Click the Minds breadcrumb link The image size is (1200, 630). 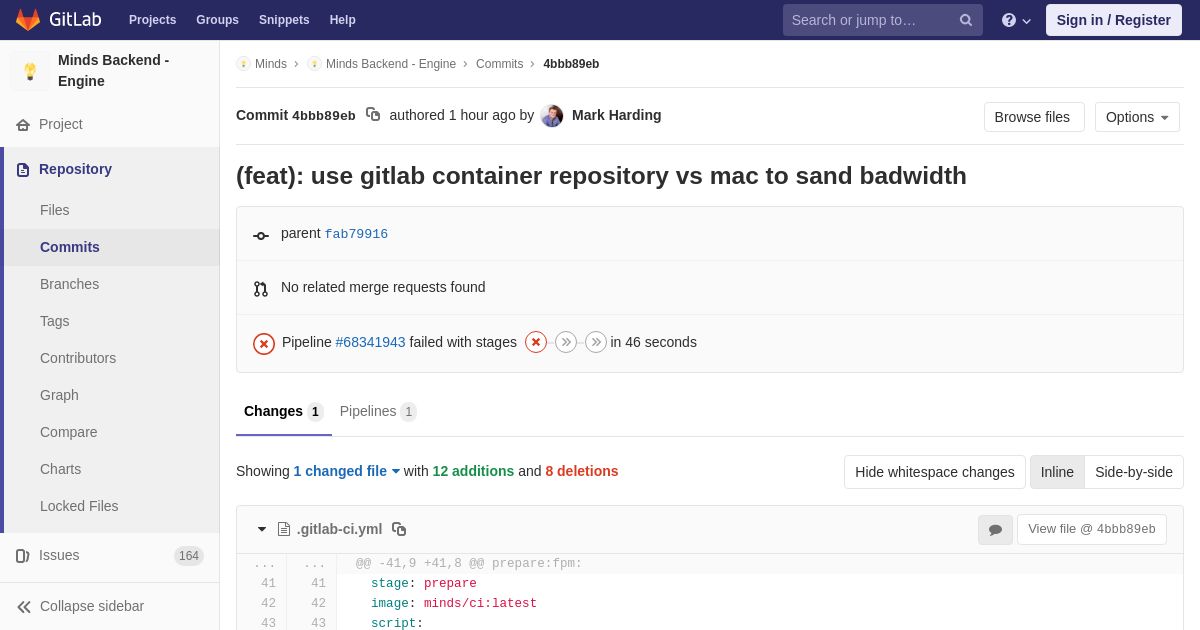coord(271,64)
